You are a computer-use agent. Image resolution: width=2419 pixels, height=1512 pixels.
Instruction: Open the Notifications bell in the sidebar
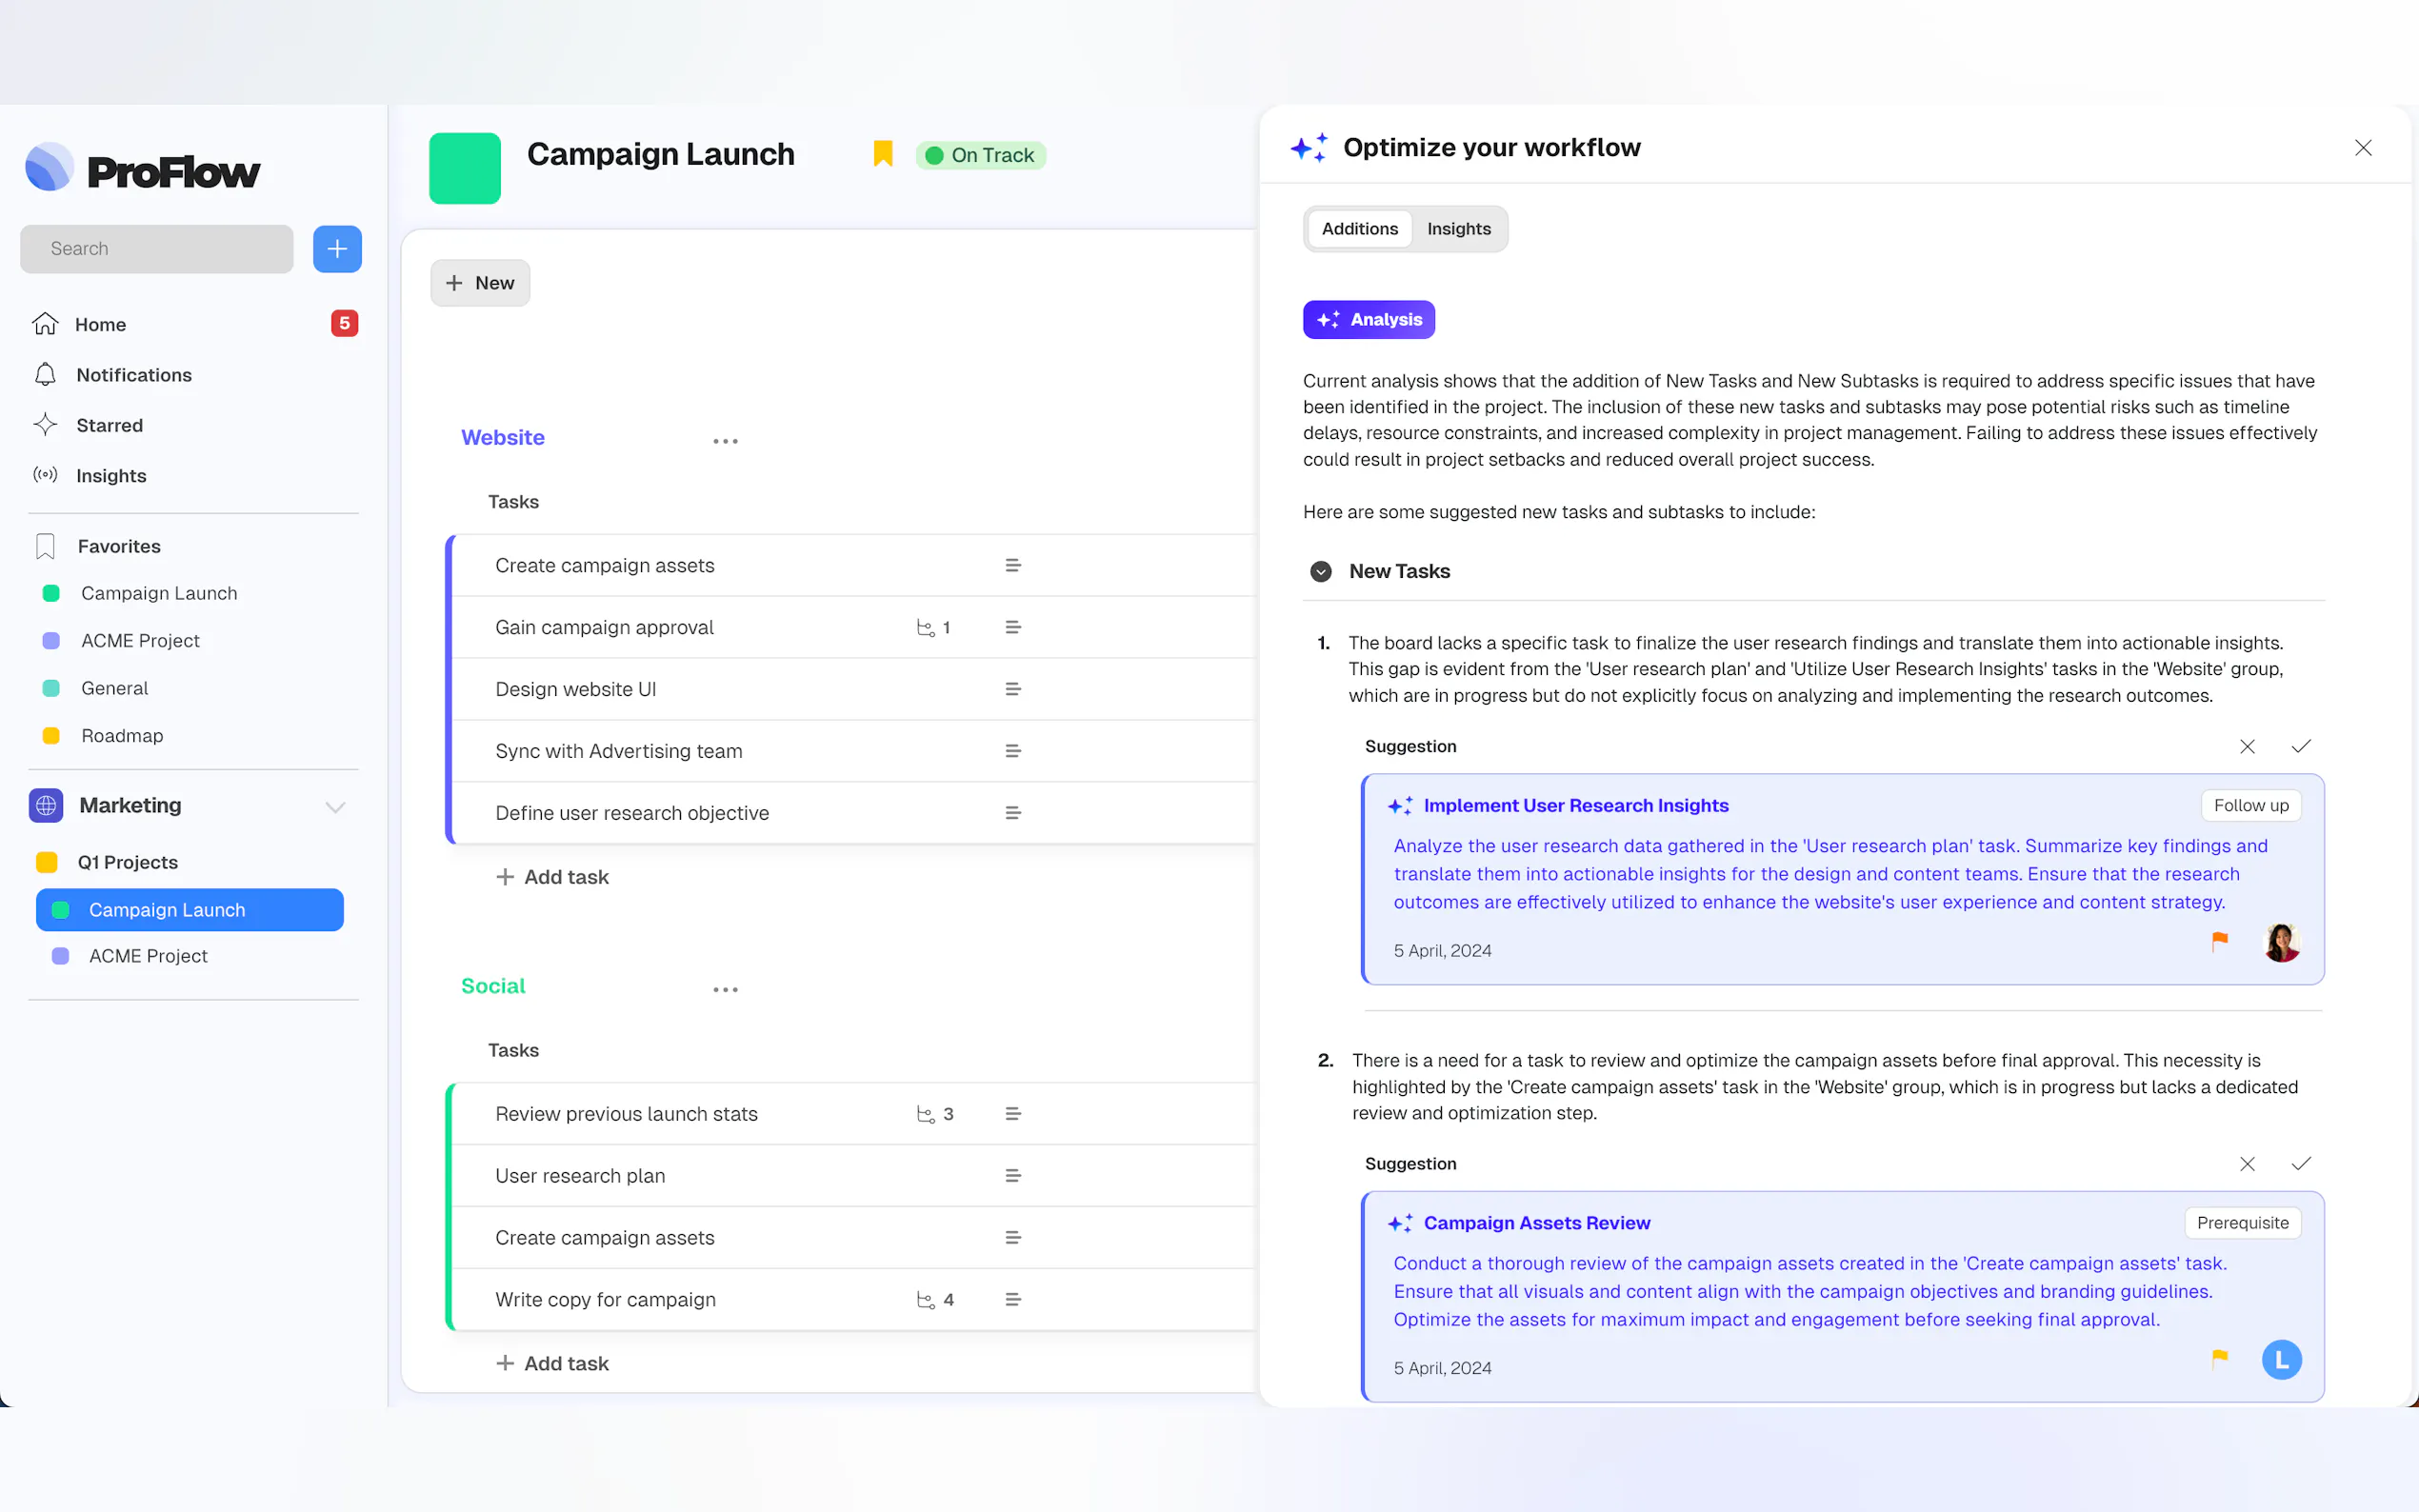46,375
